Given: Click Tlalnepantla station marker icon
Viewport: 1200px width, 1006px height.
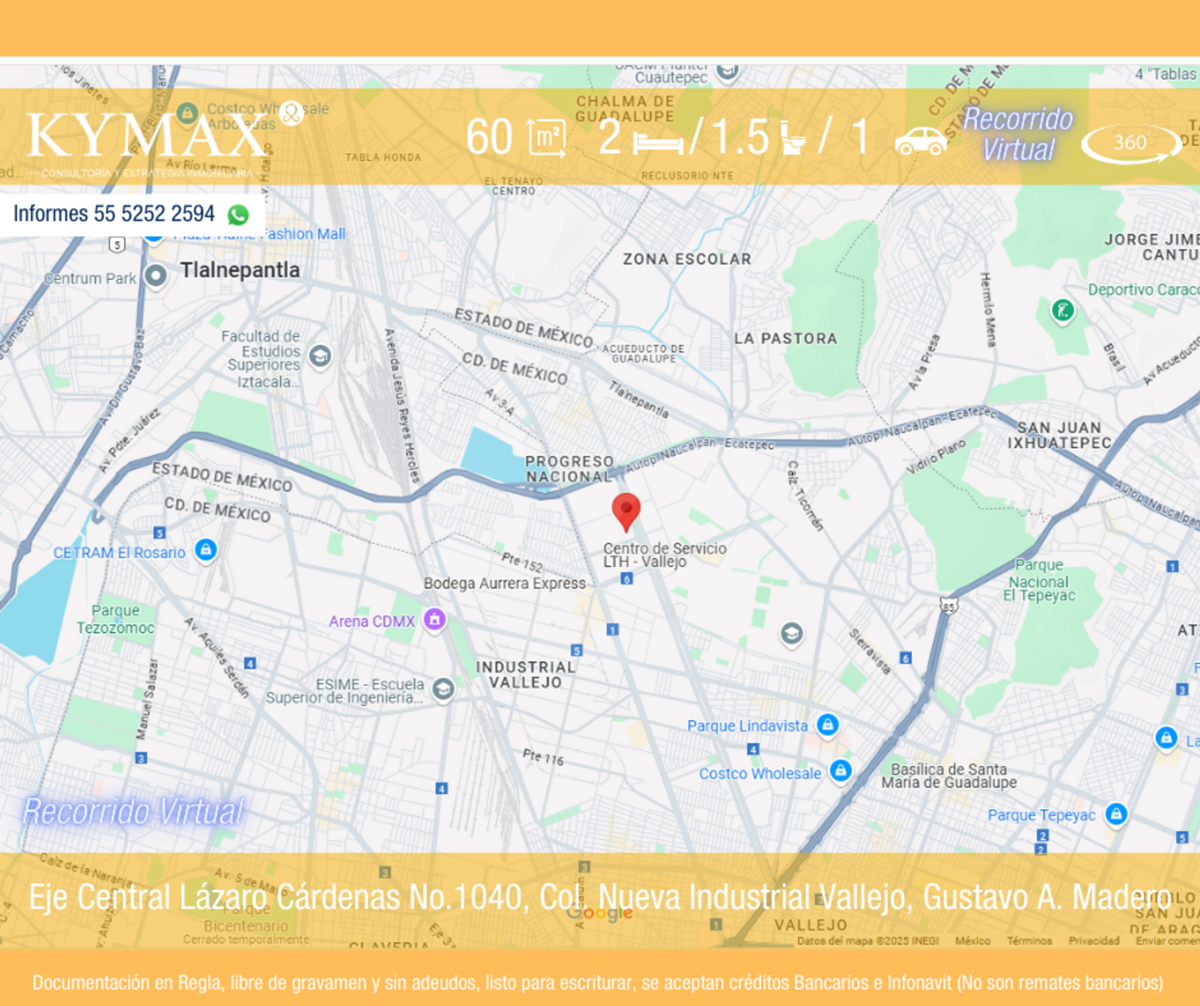Looking at the screenshot, I should 156,275.
